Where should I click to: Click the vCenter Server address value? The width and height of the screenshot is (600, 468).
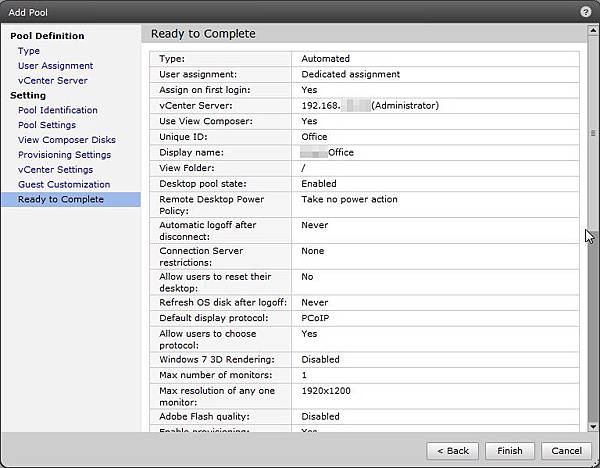pos(370,106)
